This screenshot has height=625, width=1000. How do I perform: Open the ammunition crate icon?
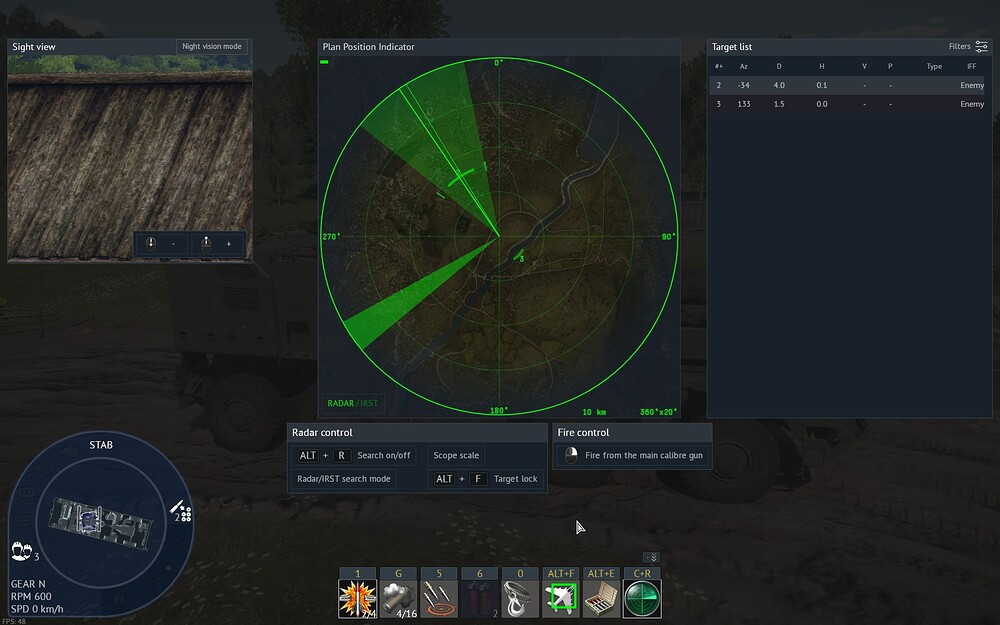pyautogui.click(x=602, y=599)
